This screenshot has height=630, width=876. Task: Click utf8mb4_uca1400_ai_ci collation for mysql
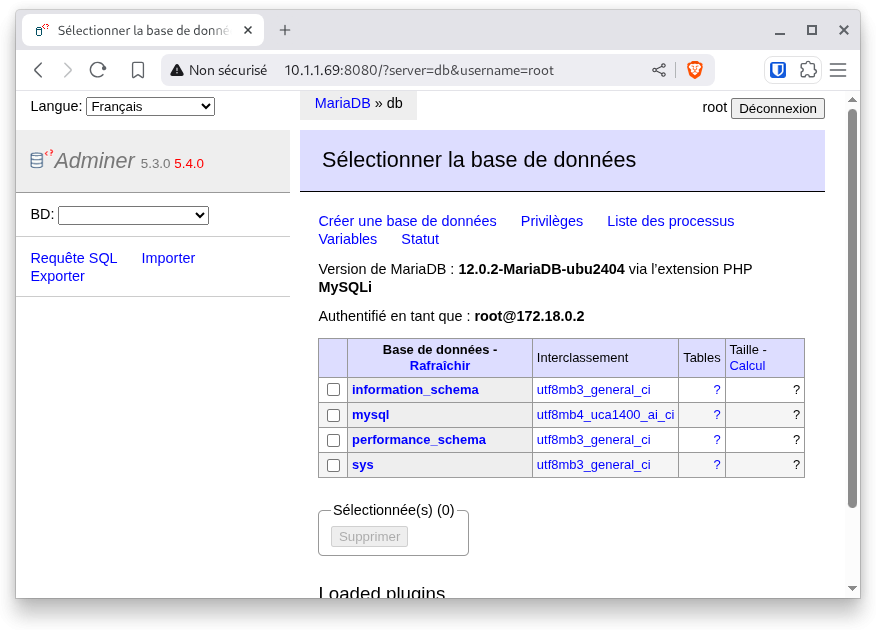click(605, 415)
